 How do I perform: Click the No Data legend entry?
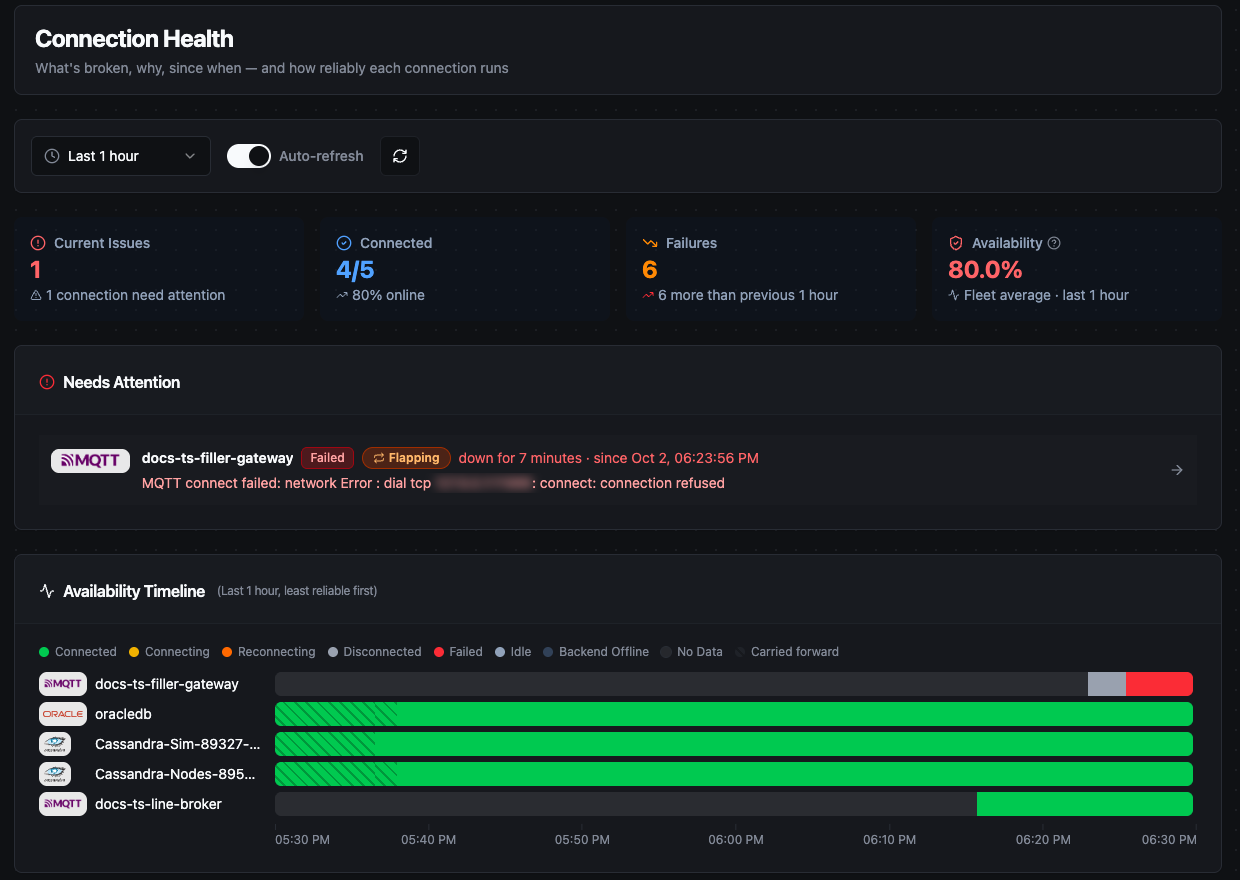[692, 652]
